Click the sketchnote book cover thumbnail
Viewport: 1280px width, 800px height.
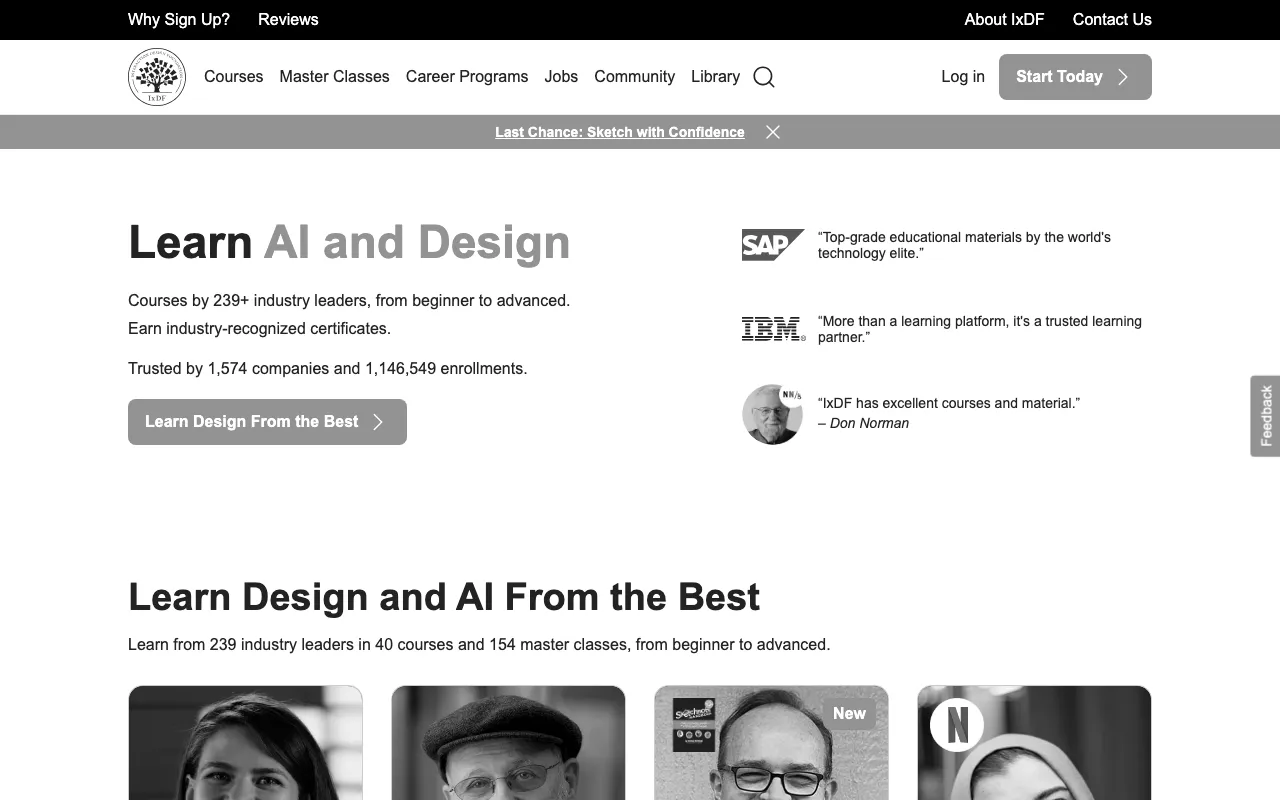(694, 725)
